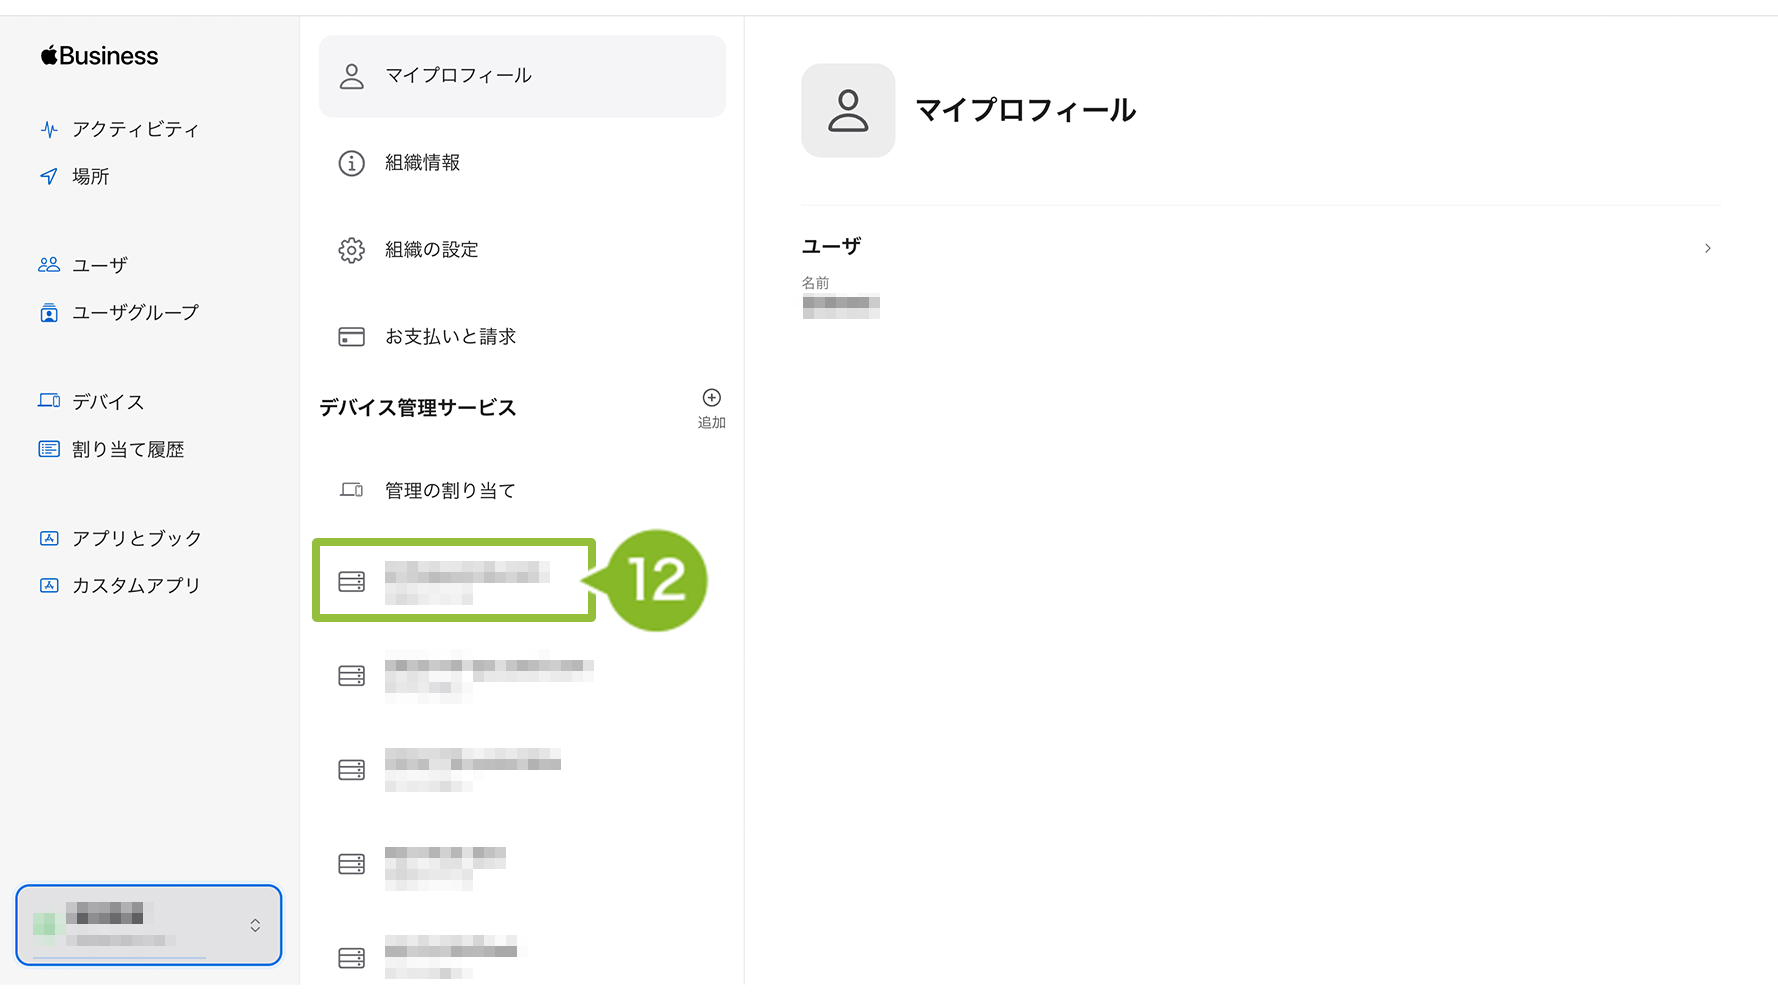
Task: Expand the ユーザ row chevron
Action: [1708, 248]
